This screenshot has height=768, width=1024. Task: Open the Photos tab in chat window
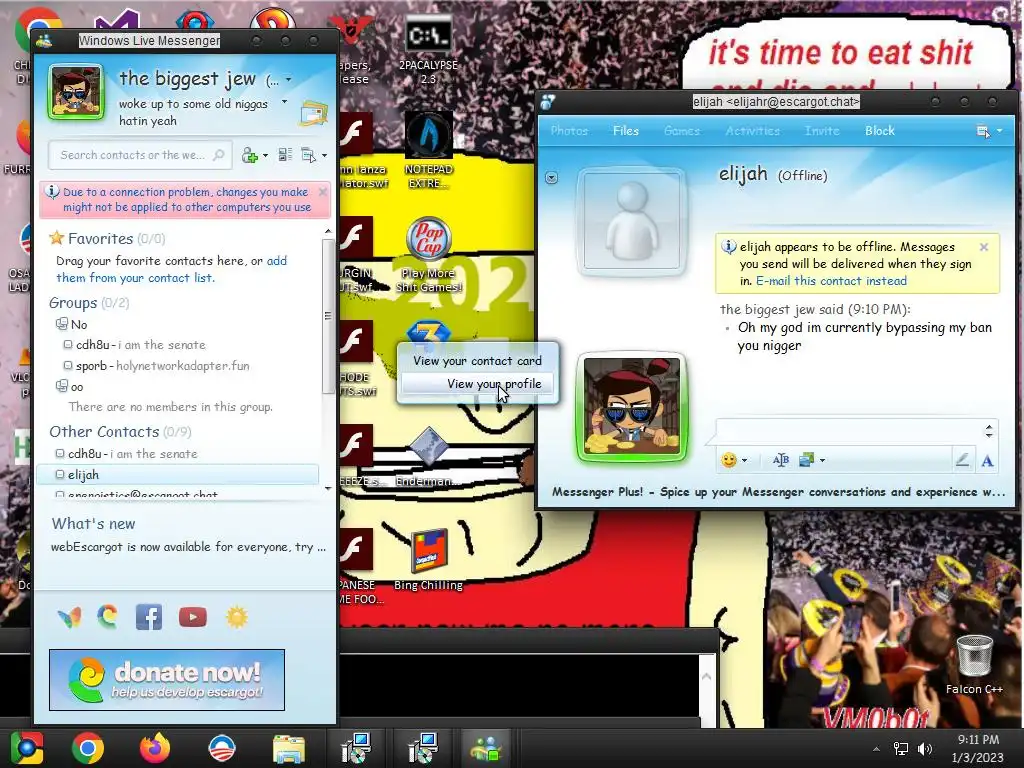click(569, 131)
